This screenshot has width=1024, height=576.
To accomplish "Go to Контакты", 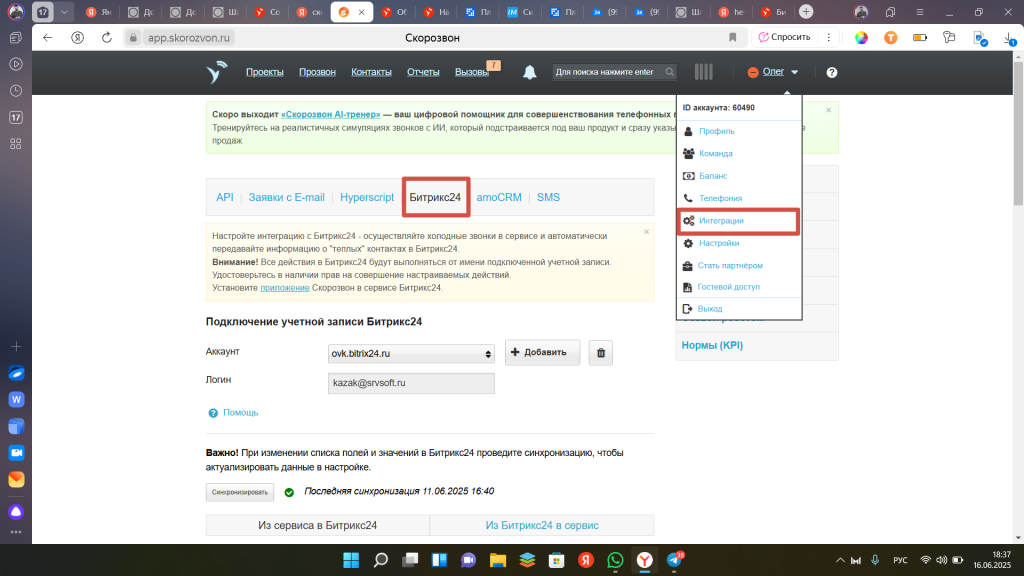I will pyautogui.click(x=371, y=72).
